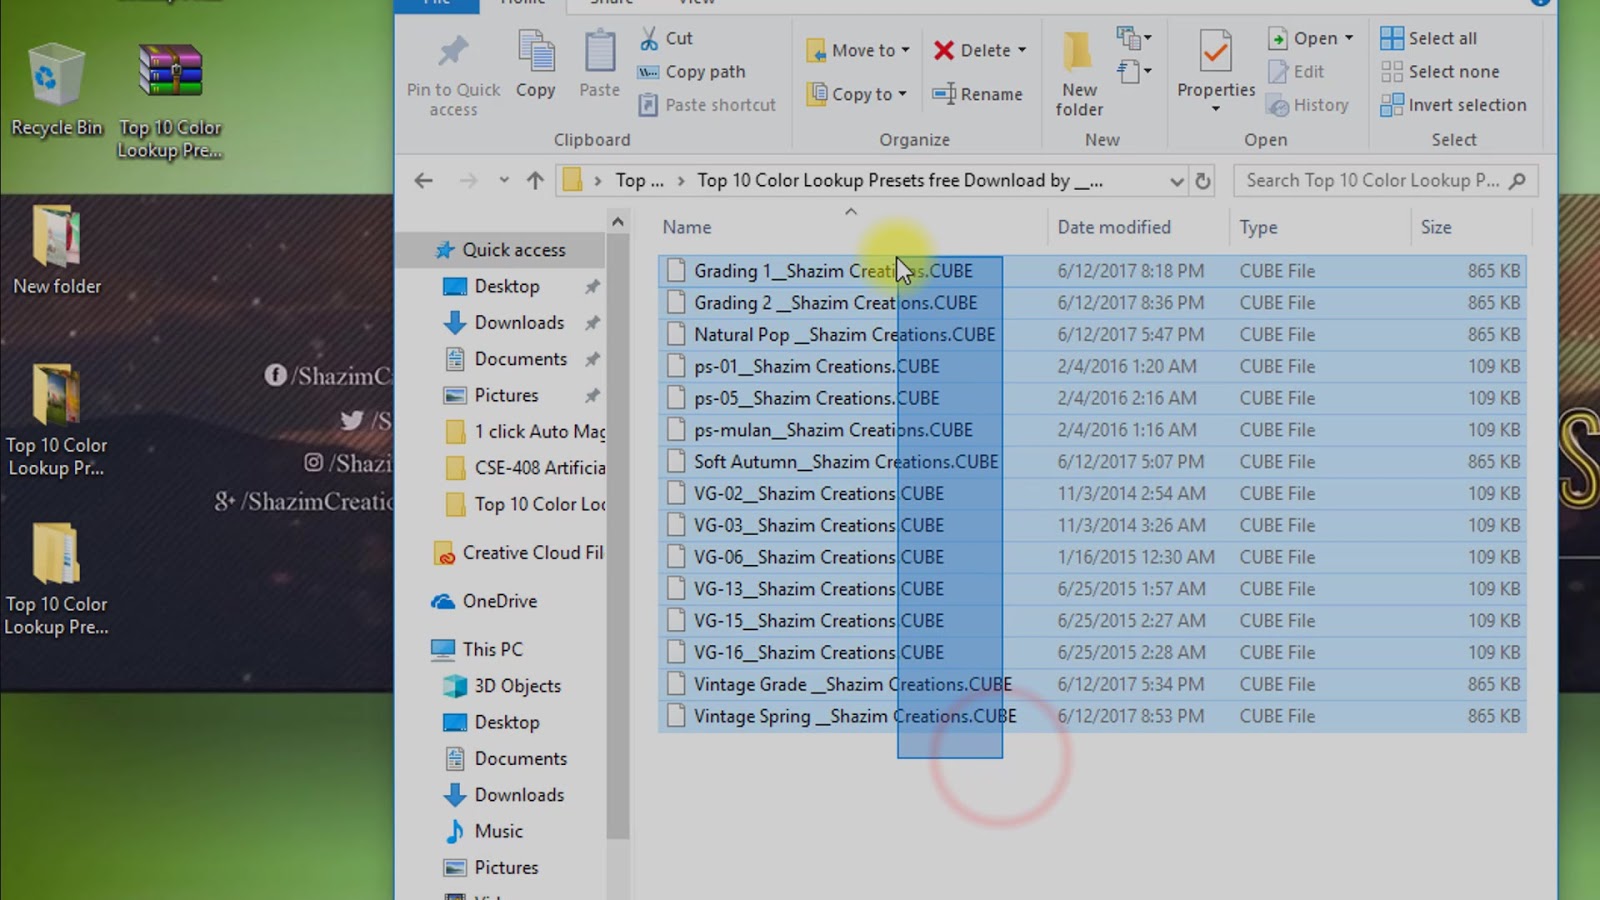Select the WinRAR archive on the desktop
This screenshot has width=1600, height=900.
pos(170,101)
